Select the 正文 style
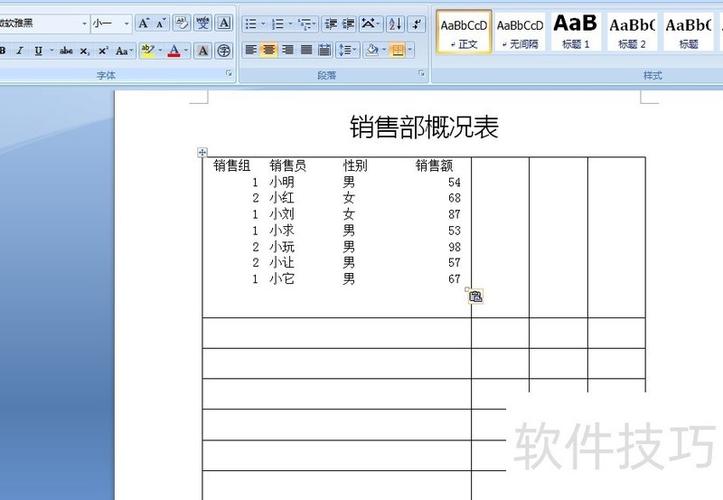This screenshot has width=723, height=500. click(x=464, y=32)
